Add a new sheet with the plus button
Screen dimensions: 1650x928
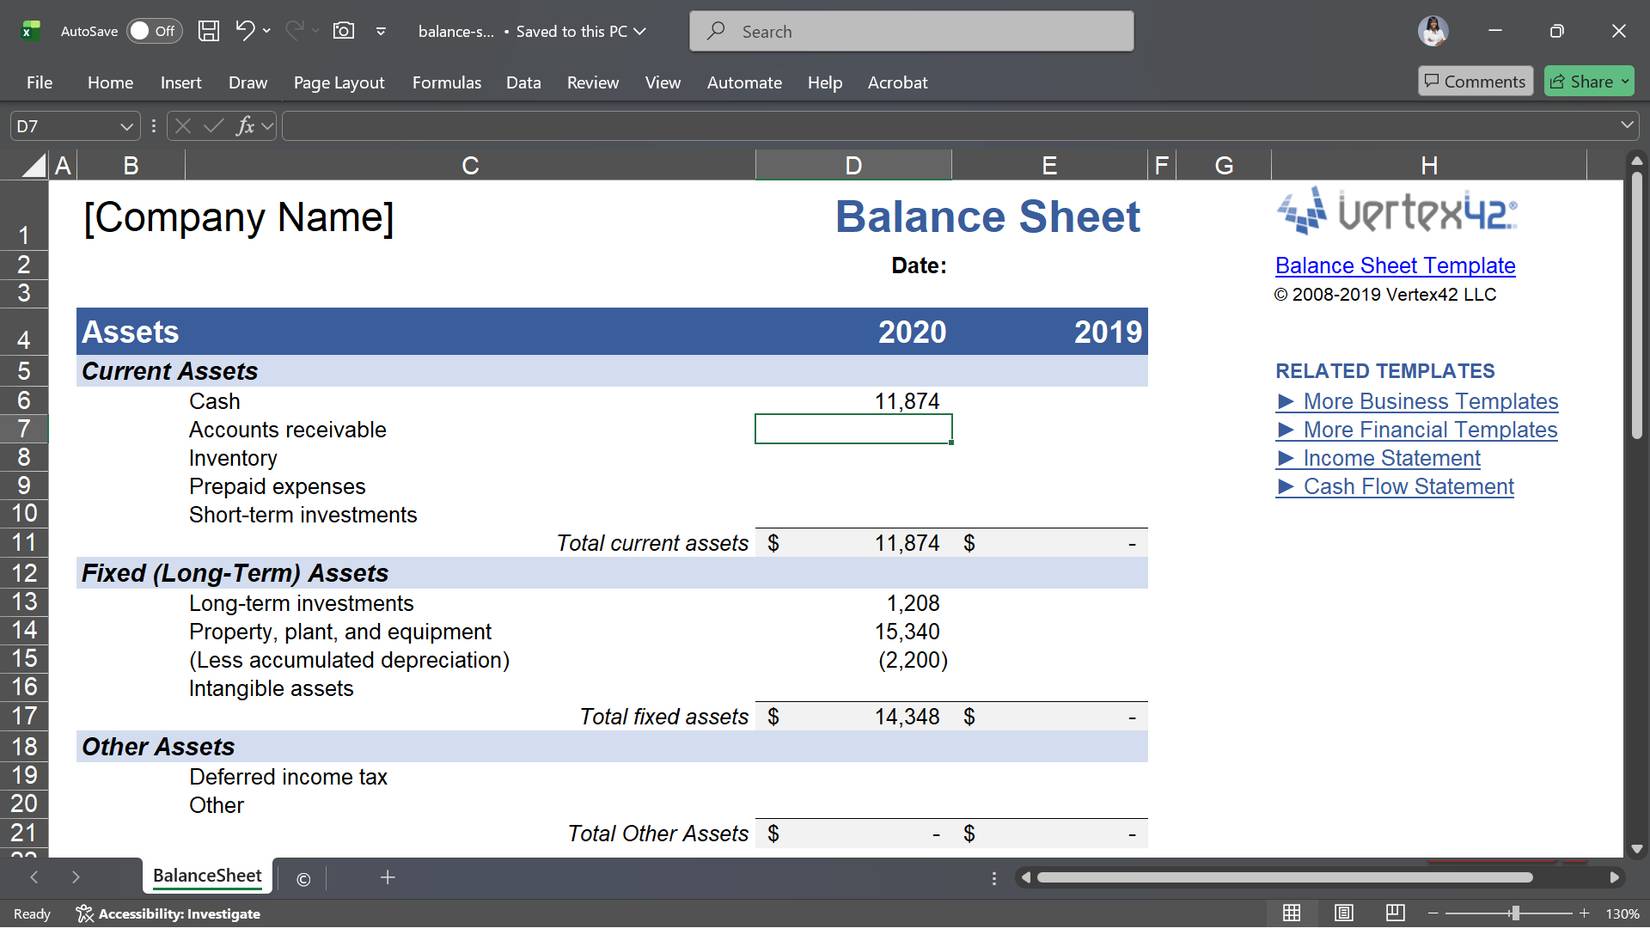tap(388, 877)
